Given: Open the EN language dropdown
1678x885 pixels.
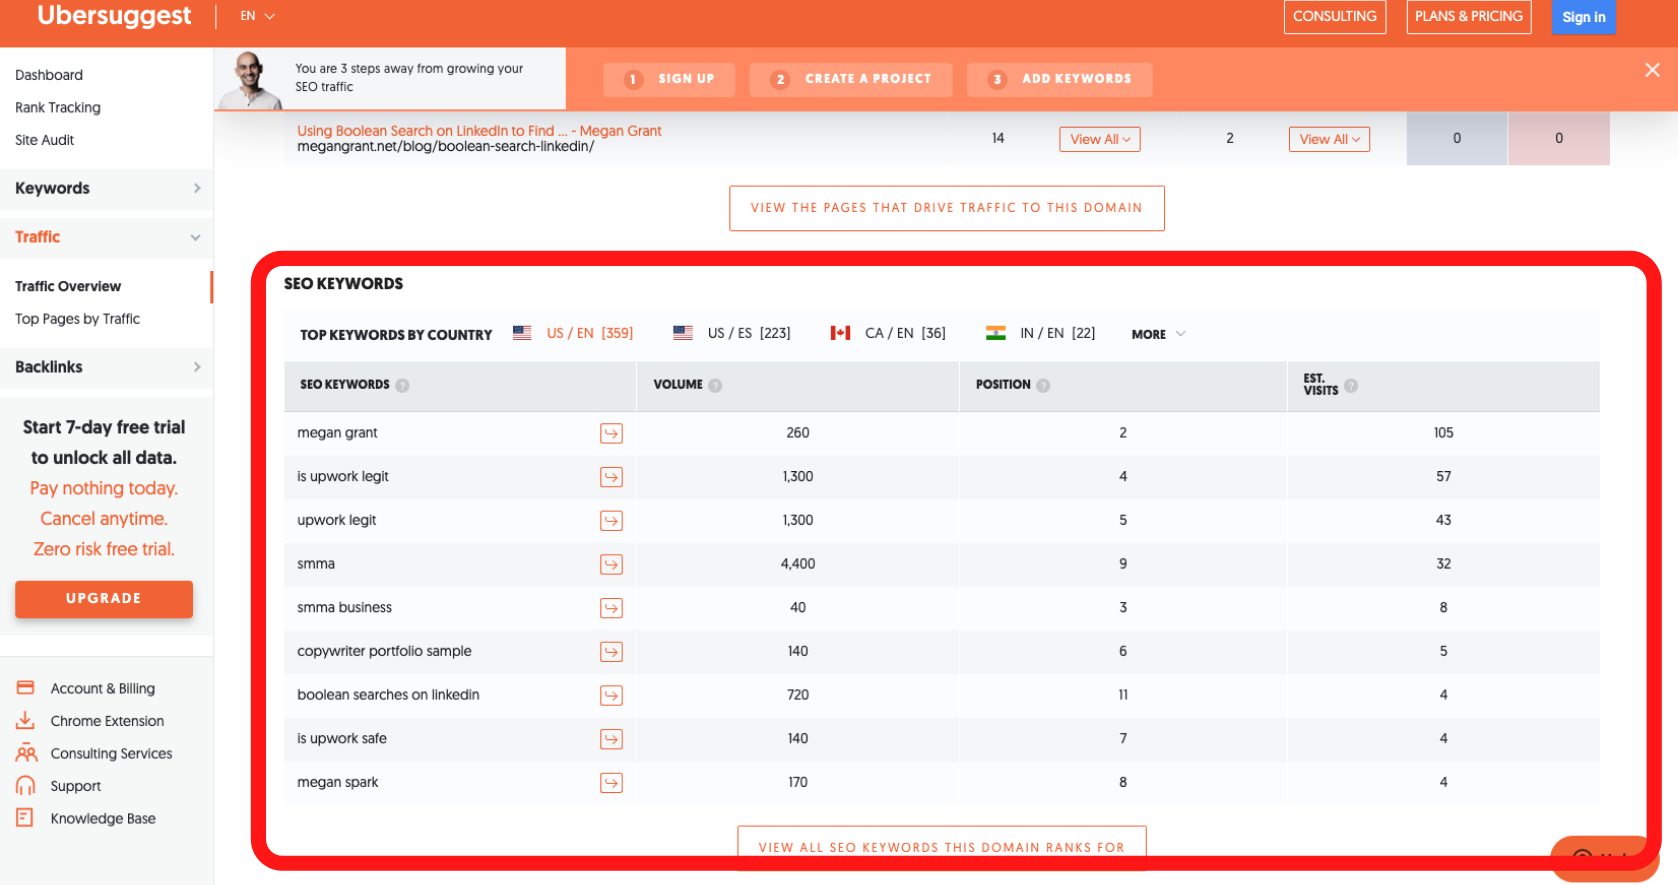Looking at the screenshot, I should 257,16.
